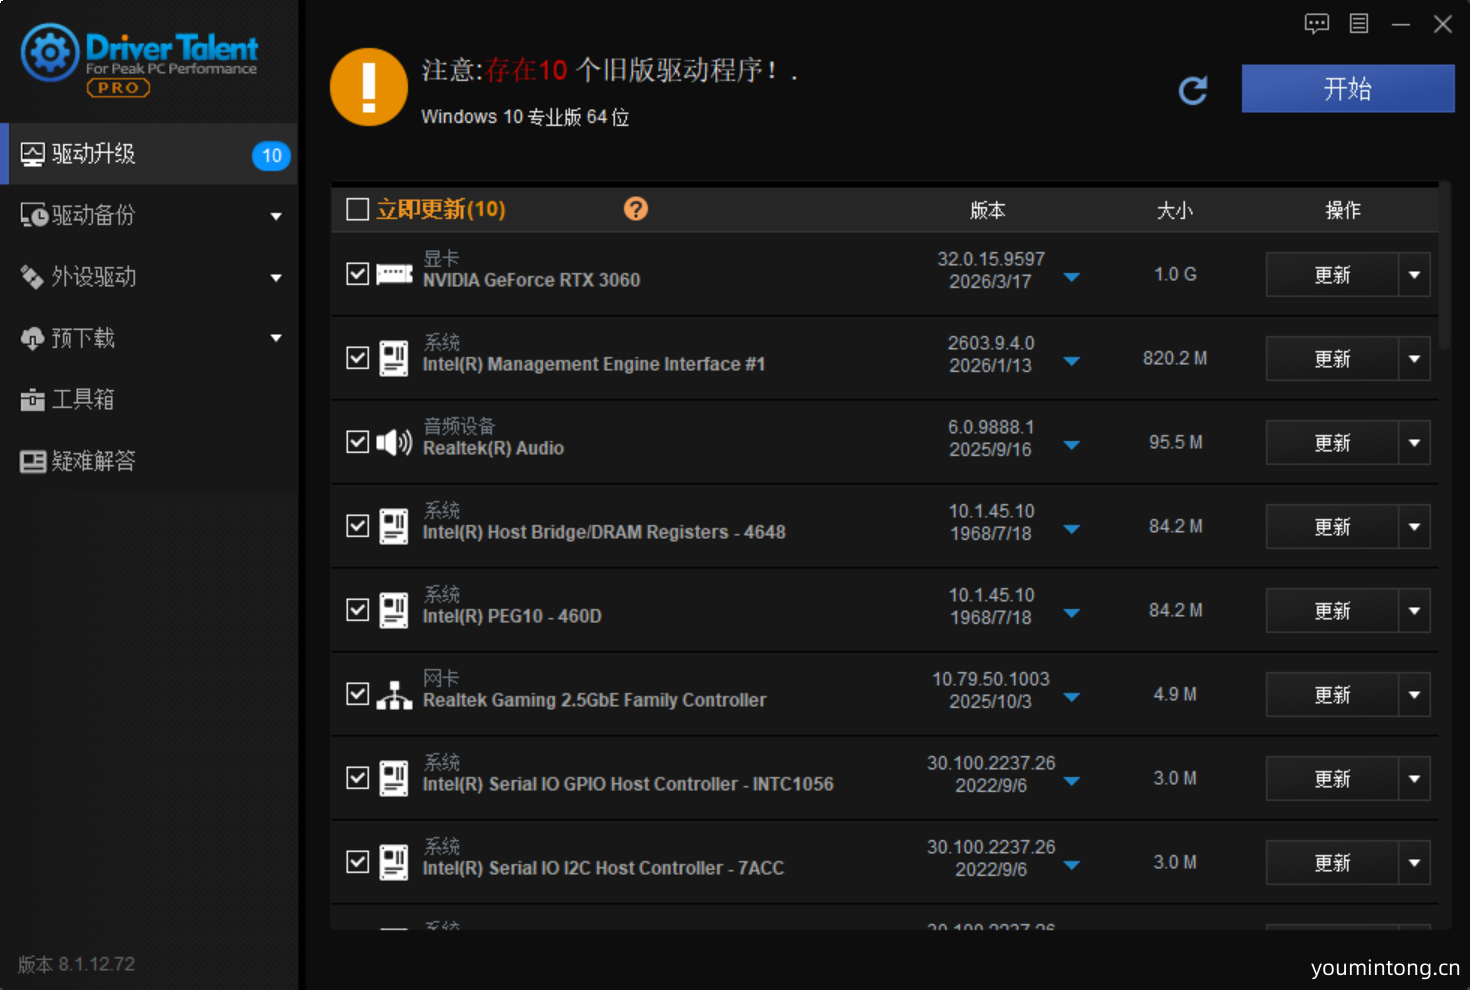Expand the 外设驱动 sidebar item
Screen dimensions: 1470x990
pyautogui.click(x=93, y=277)
